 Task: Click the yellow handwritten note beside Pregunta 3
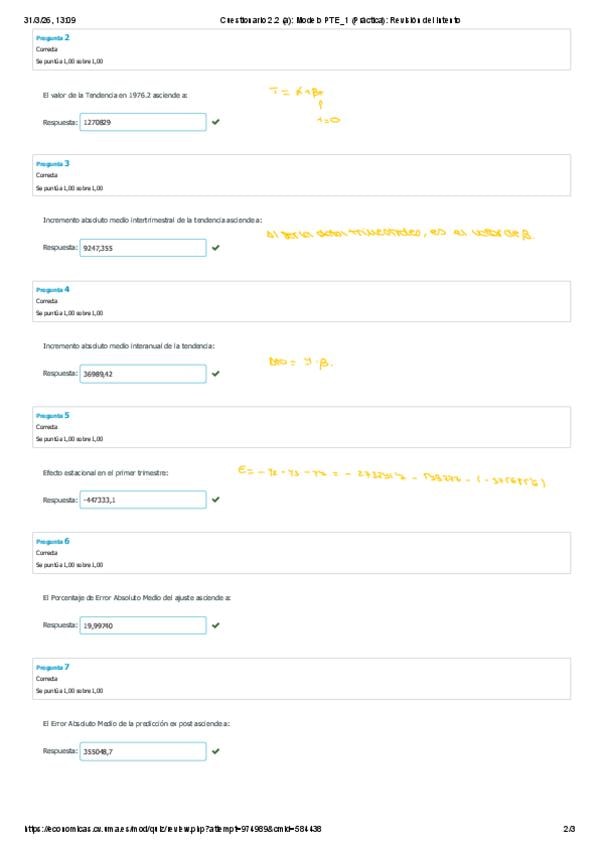tap(400, 234)
